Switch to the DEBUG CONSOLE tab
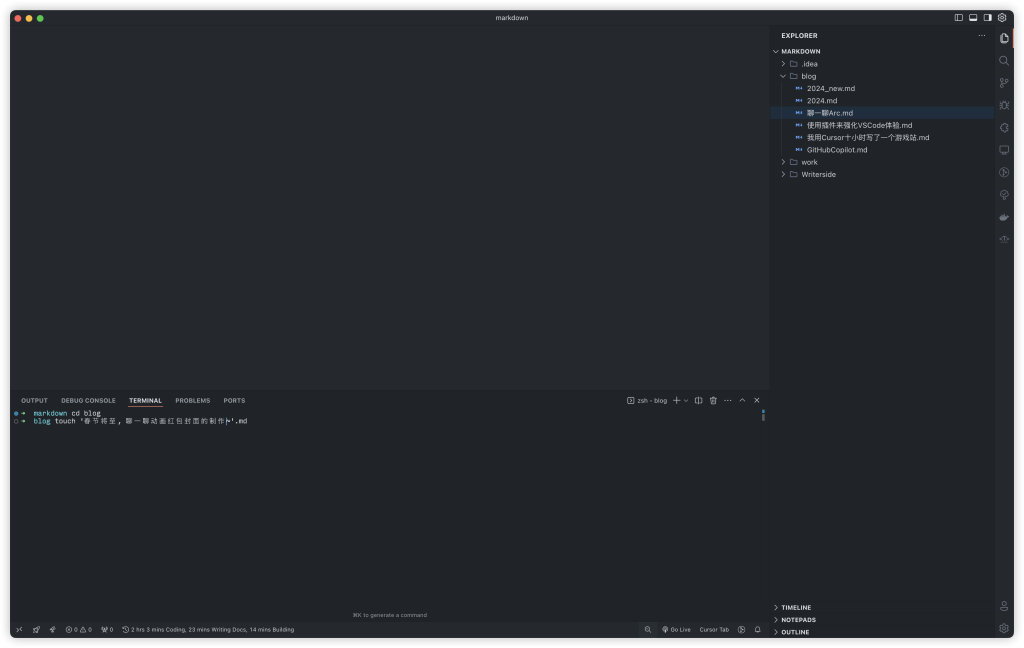1024x648 pixels. [88, 401]
